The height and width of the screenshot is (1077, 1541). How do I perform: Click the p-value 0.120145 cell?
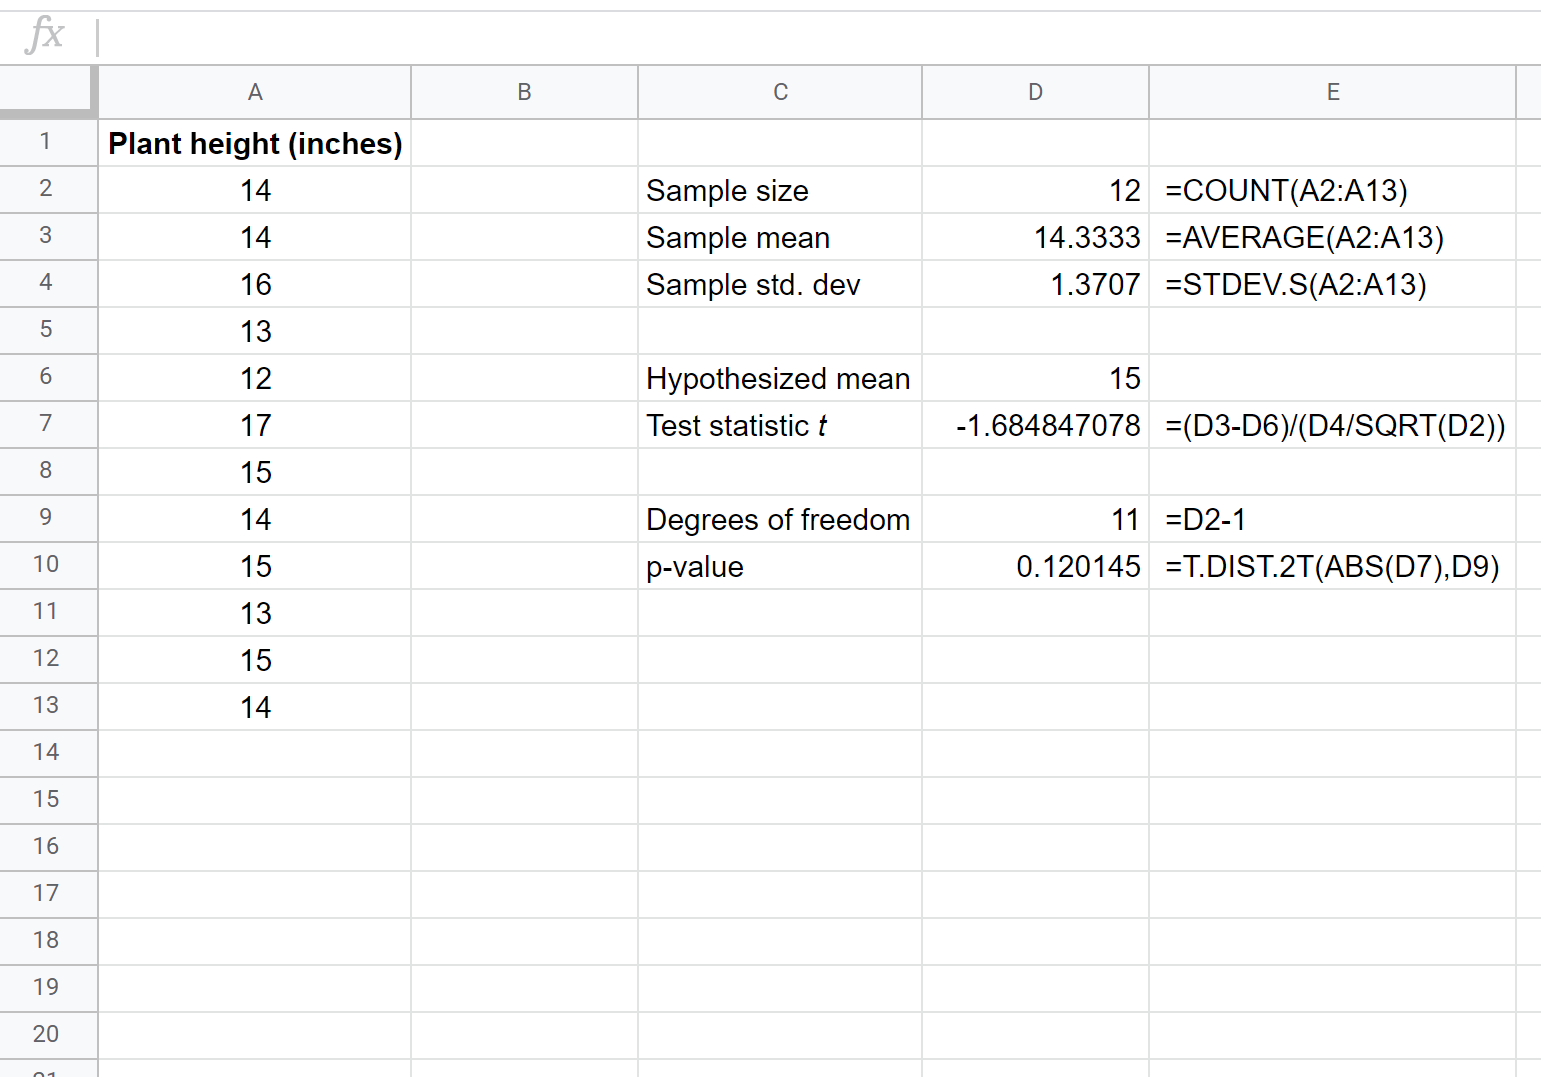pos(1034,565)
